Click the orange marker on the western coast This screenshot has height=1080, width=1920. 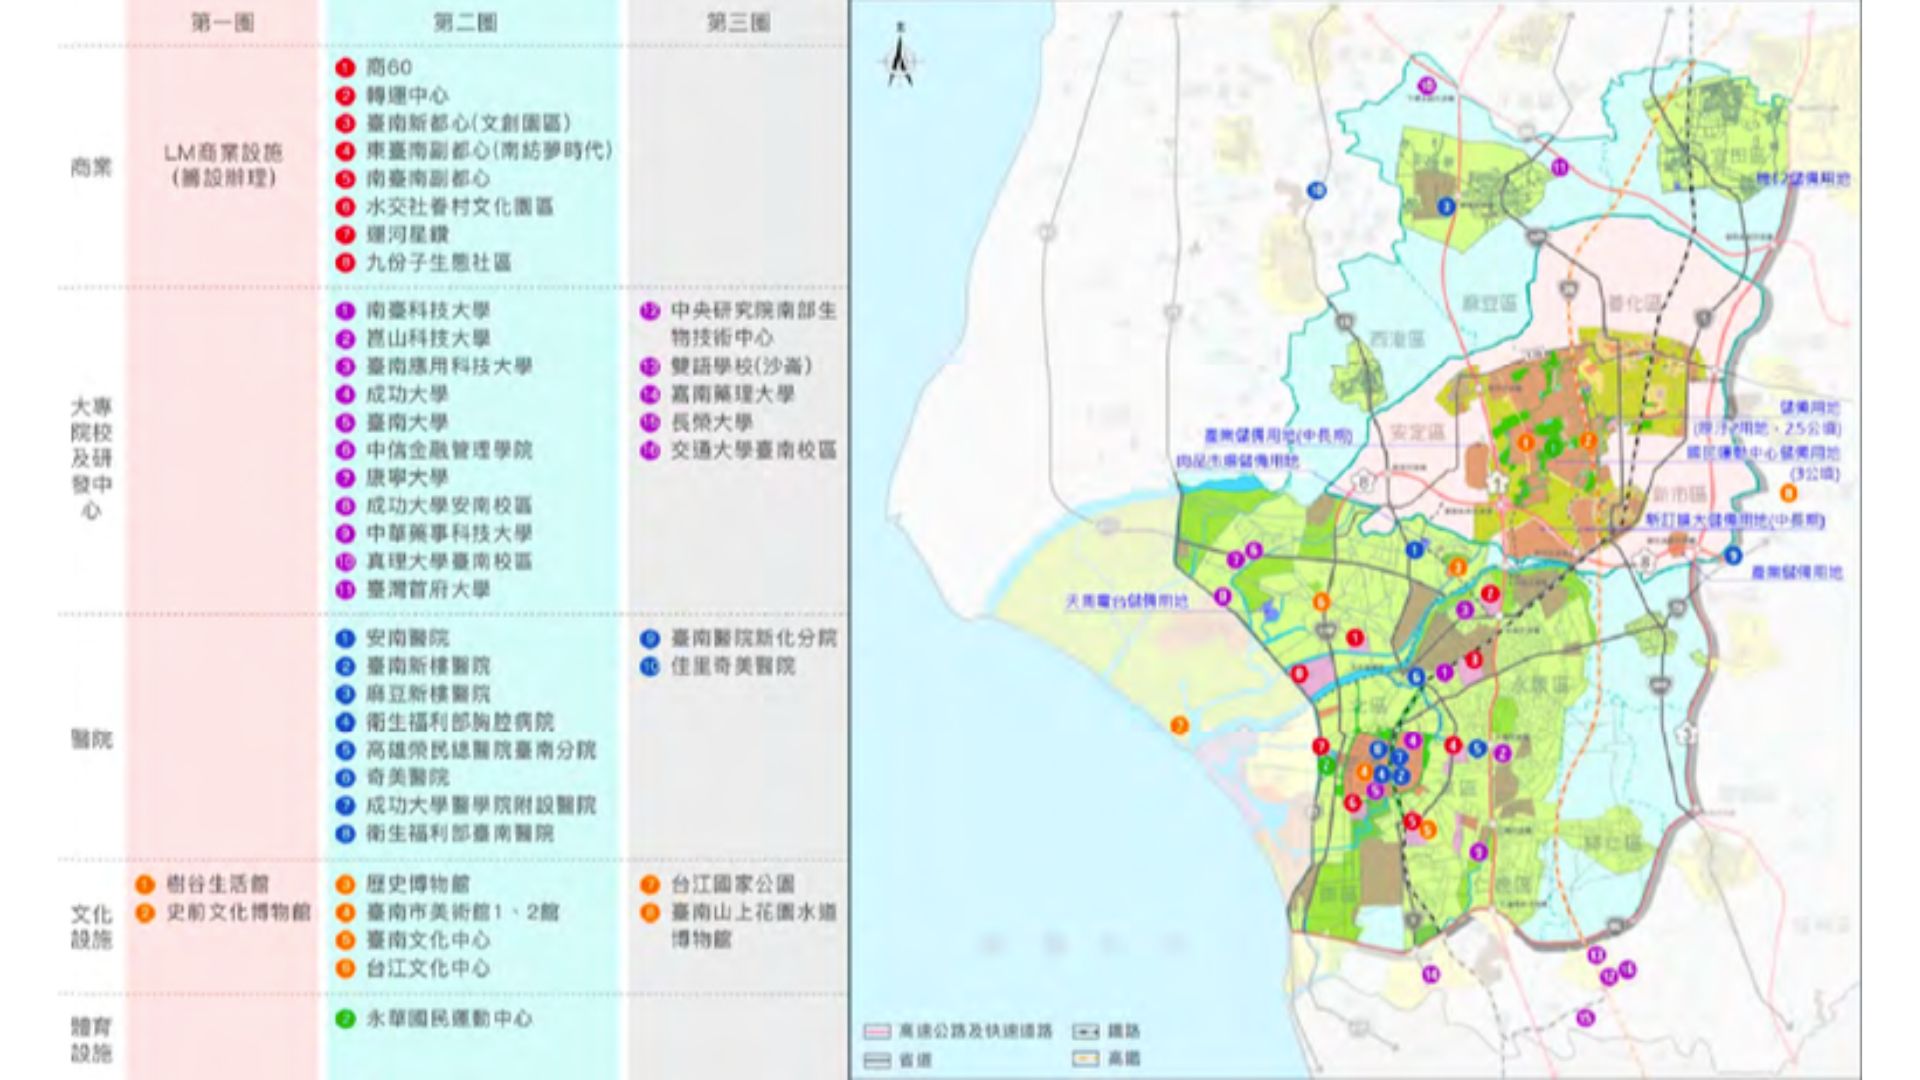[1180, 726]
